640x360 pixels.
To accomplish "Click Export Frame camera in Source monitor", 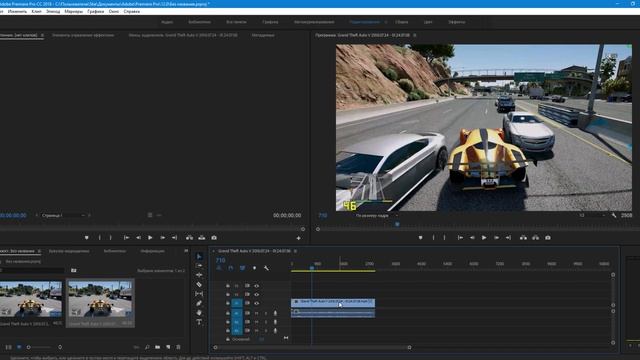I will [214, 238].
